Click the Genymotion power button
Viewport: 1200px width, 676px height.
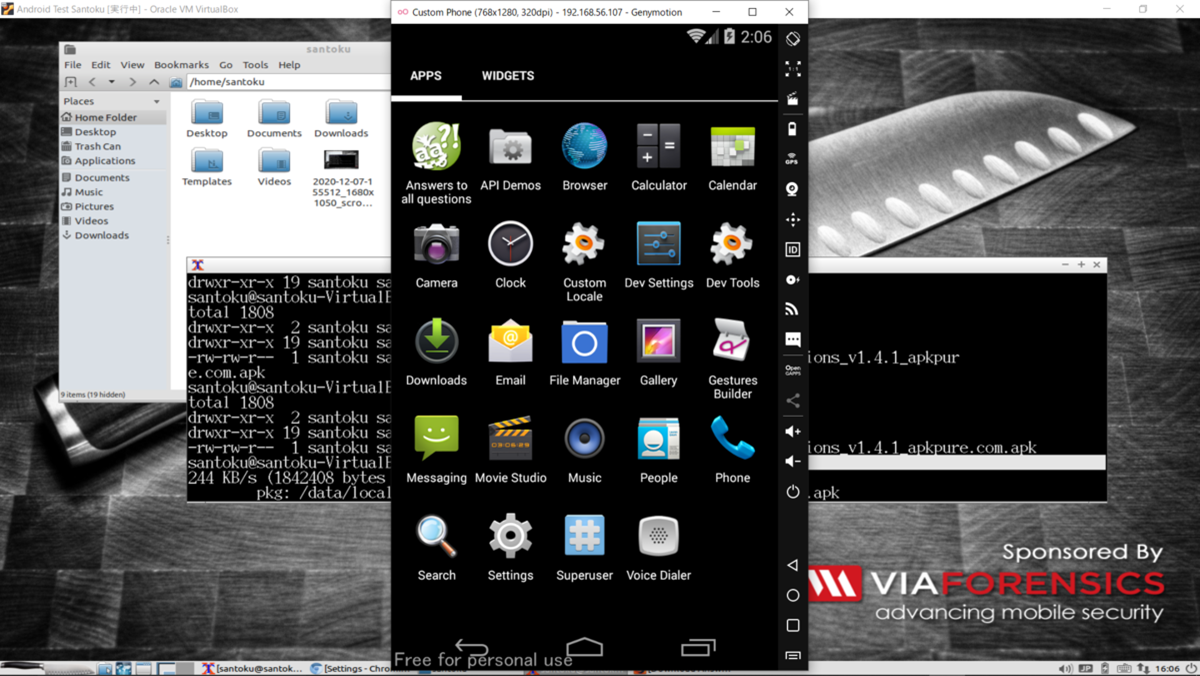(x=793, y=492)
